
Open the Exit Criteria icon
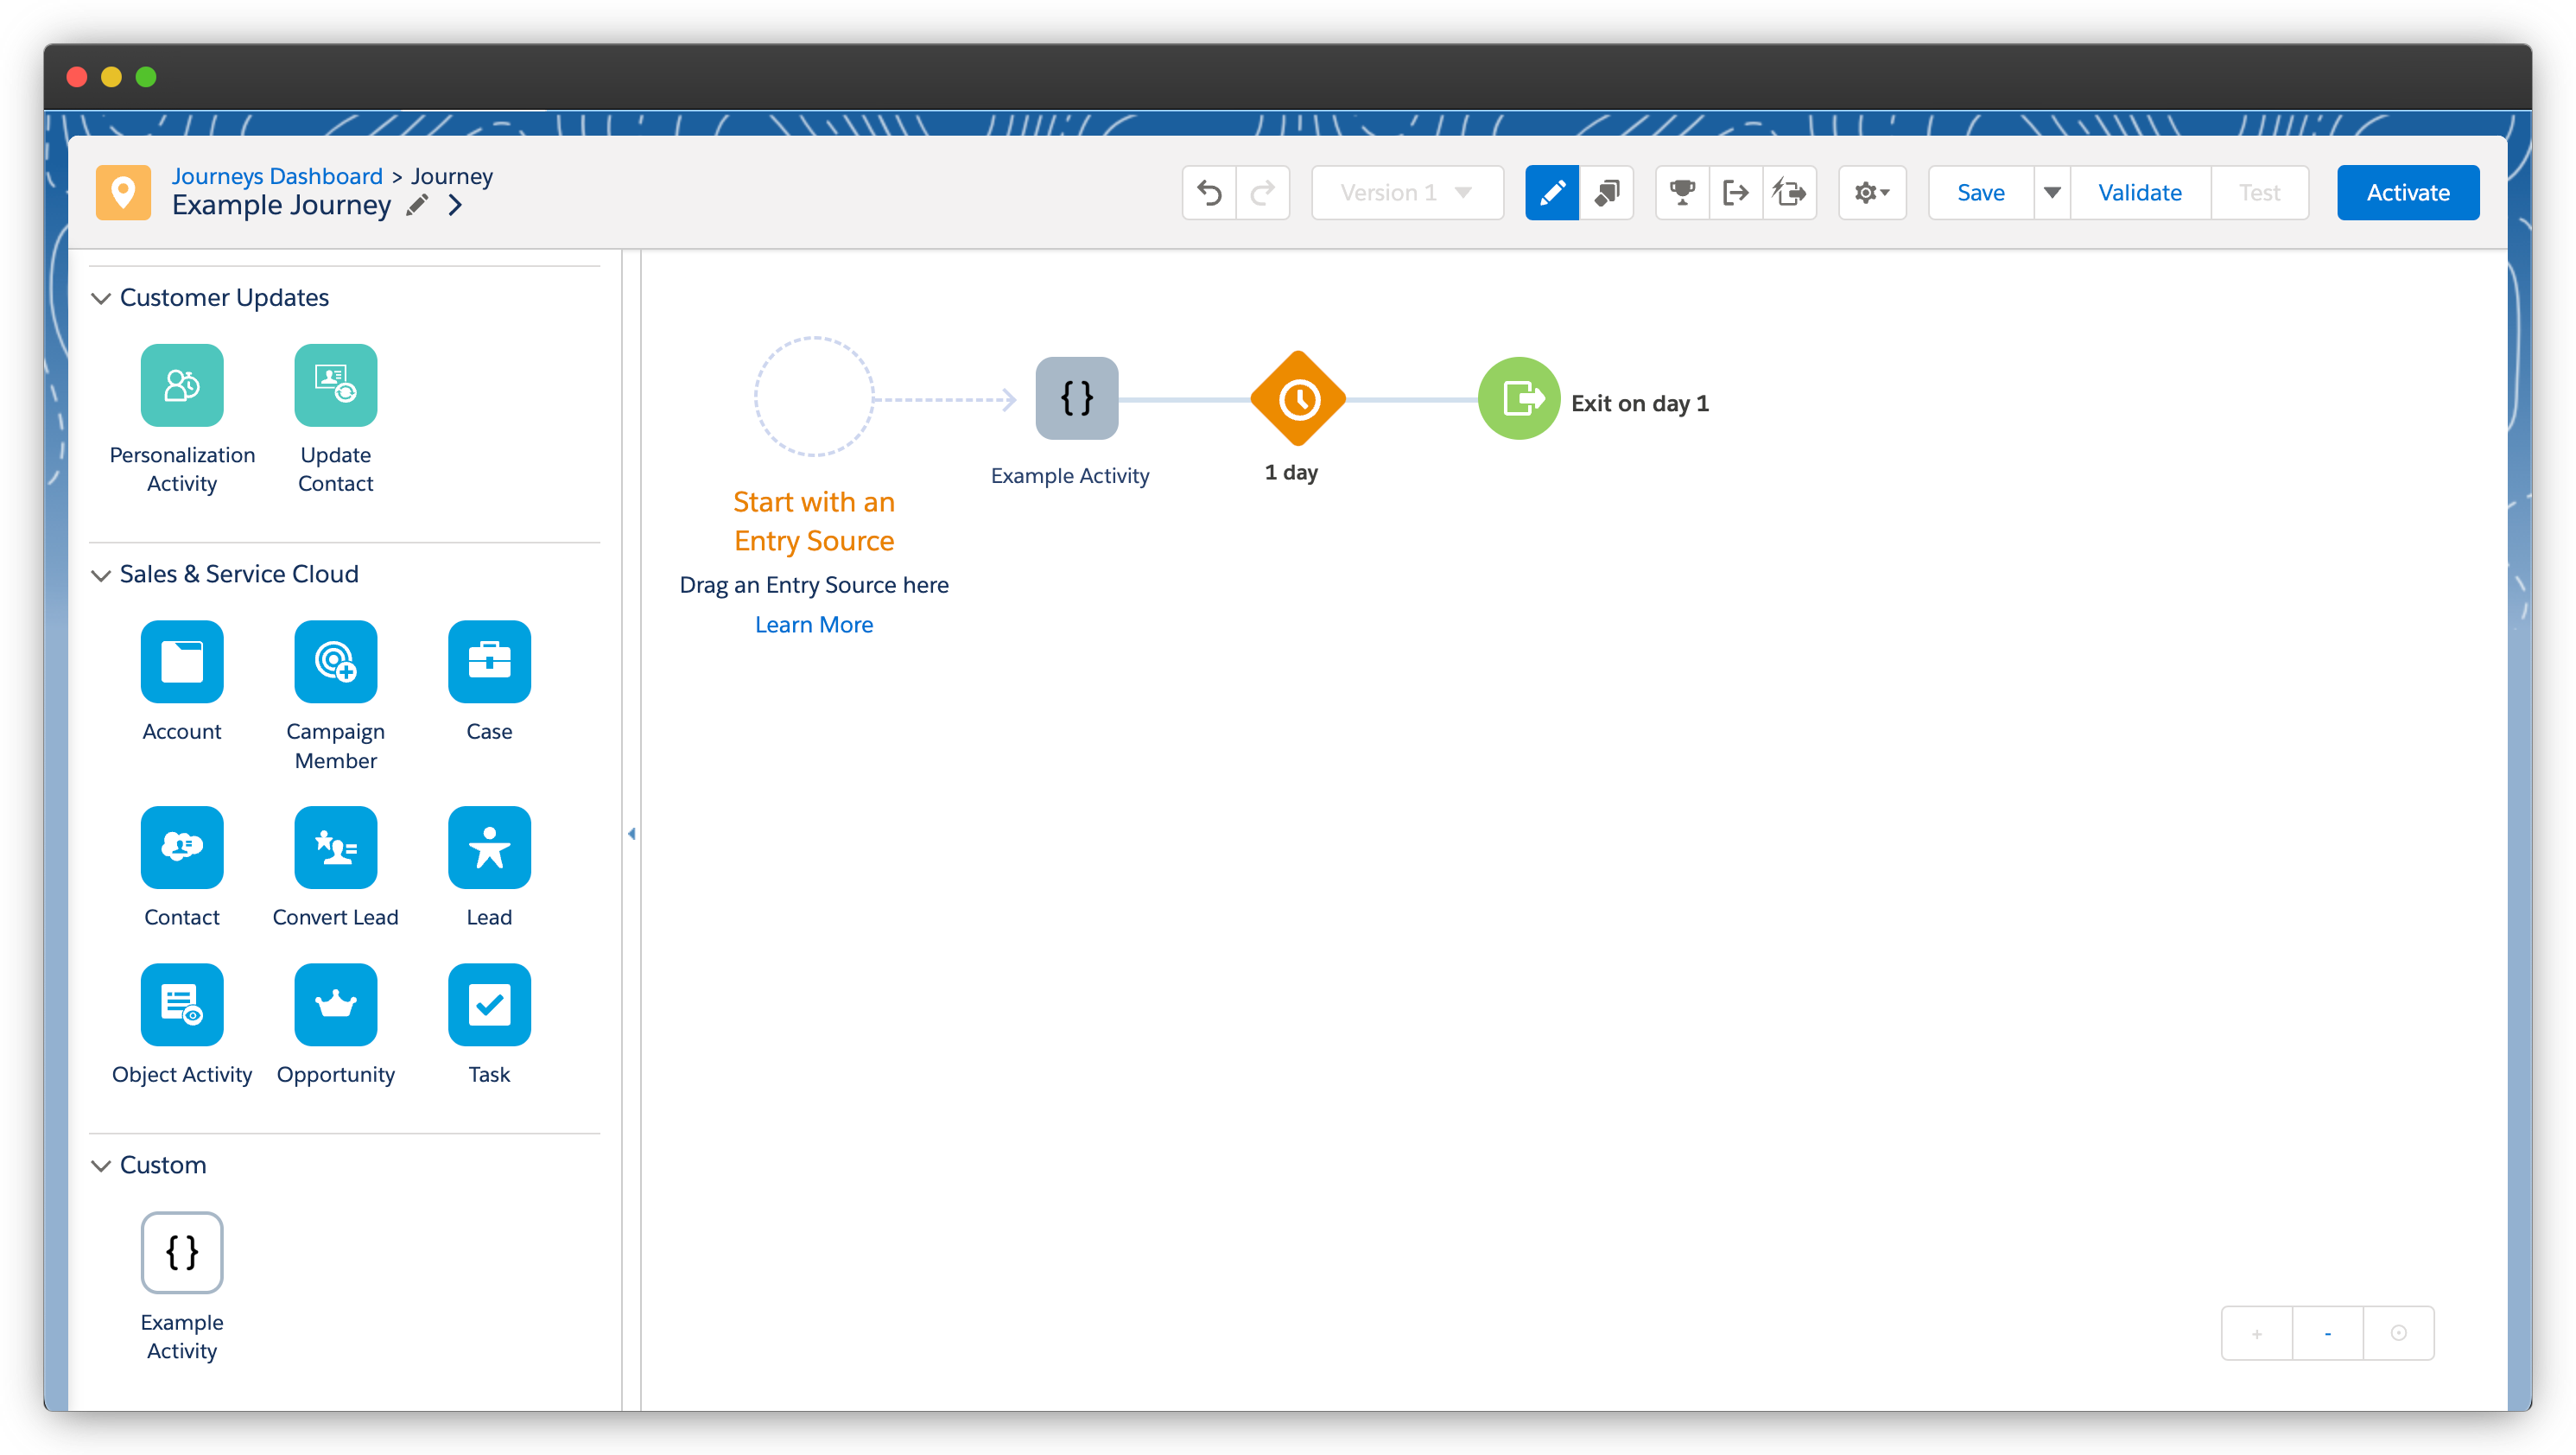pos(1736,192)
